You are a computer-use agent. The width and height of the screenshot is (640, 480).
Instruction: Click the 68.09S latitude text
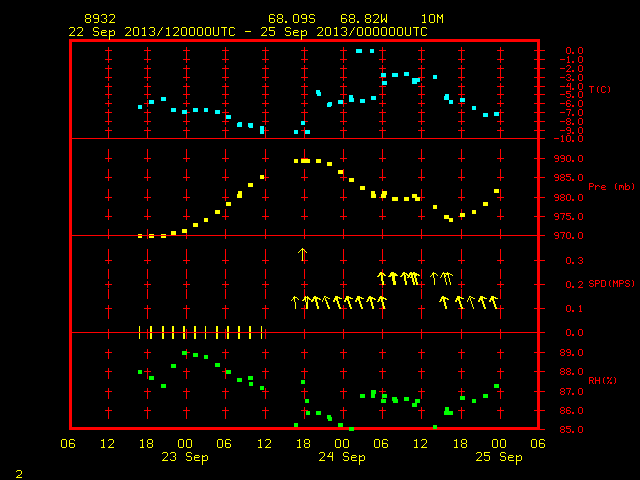coord(291,19)
